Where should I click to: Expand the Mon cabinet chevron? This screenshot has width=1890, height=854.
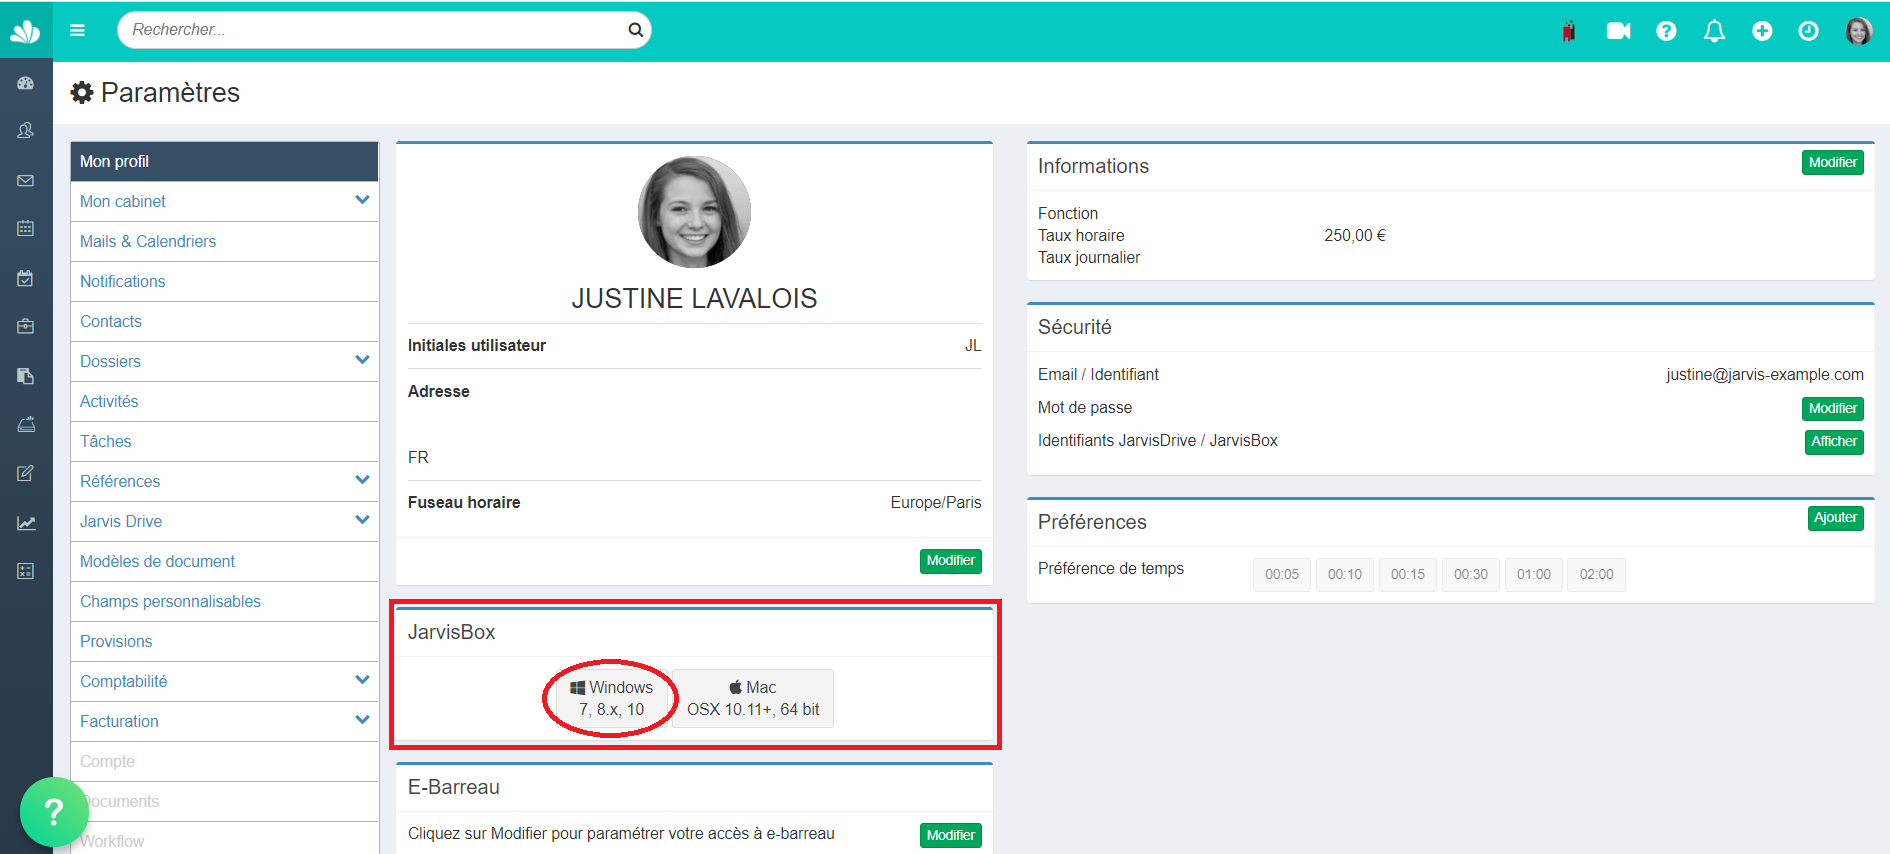(362, 200)
